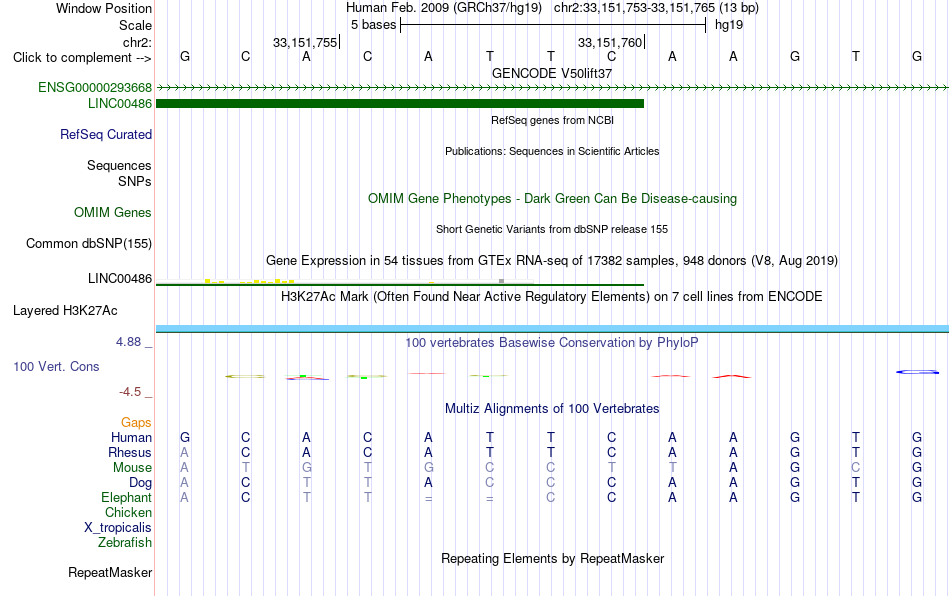950x596 pixels.
Task: Click the light blue H3K27Ac signal bar
Action: tap(553, 329)
